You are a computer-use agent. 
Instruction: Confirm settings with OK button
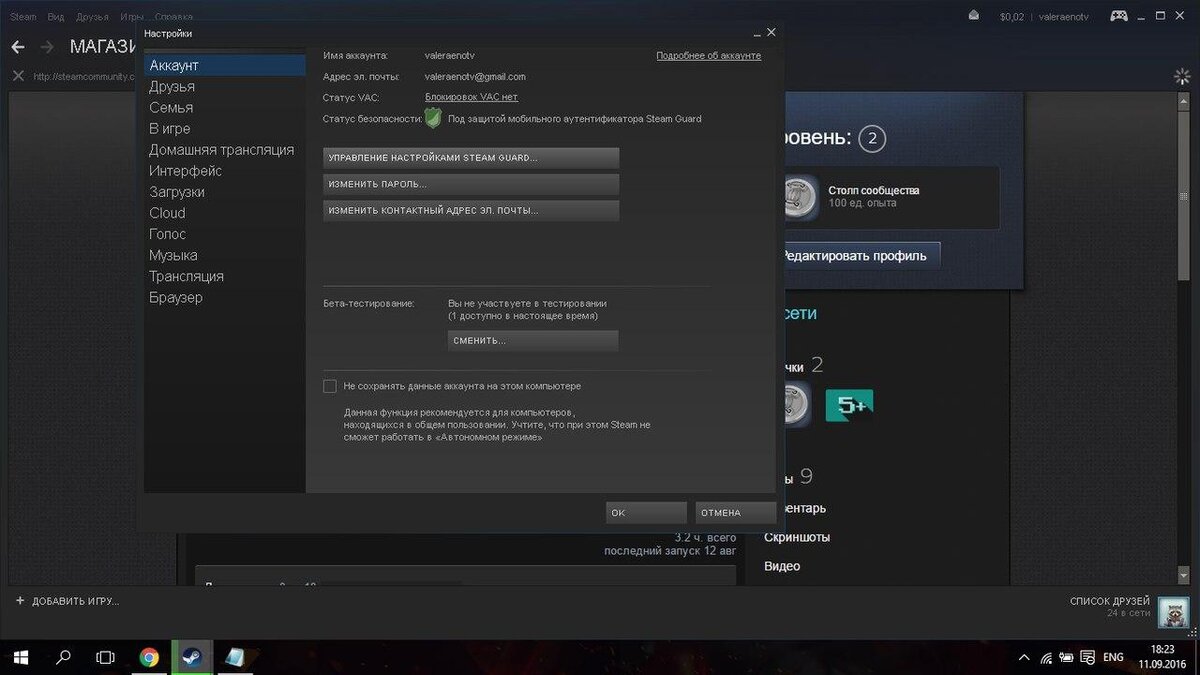click(646, 512)
